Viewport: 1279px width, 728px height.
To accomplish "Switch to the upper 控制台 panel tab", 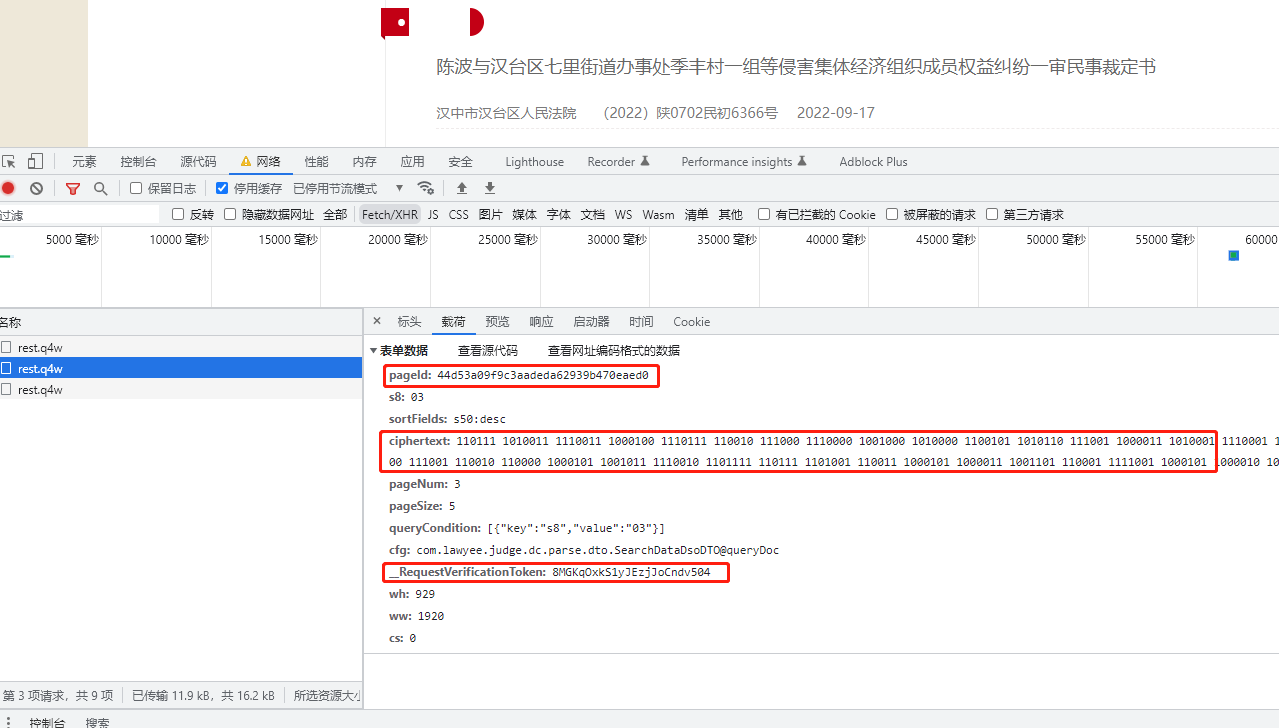I will point(138,161).
